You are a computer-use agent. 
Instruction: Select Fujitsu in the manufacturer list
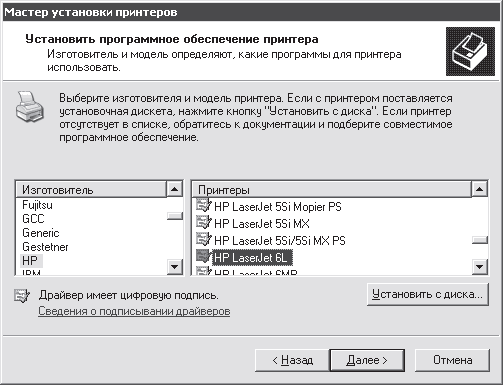(37, 205)
